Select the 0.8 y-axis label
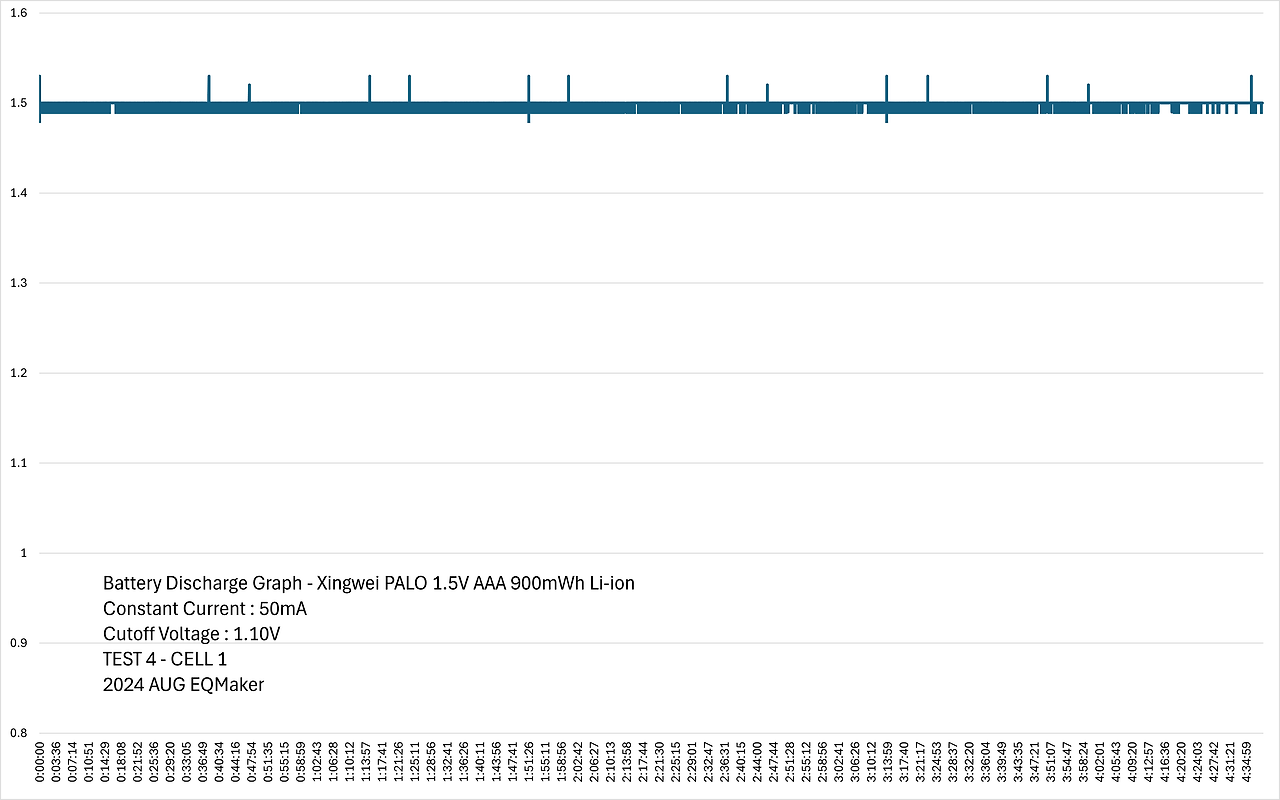 (18, 733)
